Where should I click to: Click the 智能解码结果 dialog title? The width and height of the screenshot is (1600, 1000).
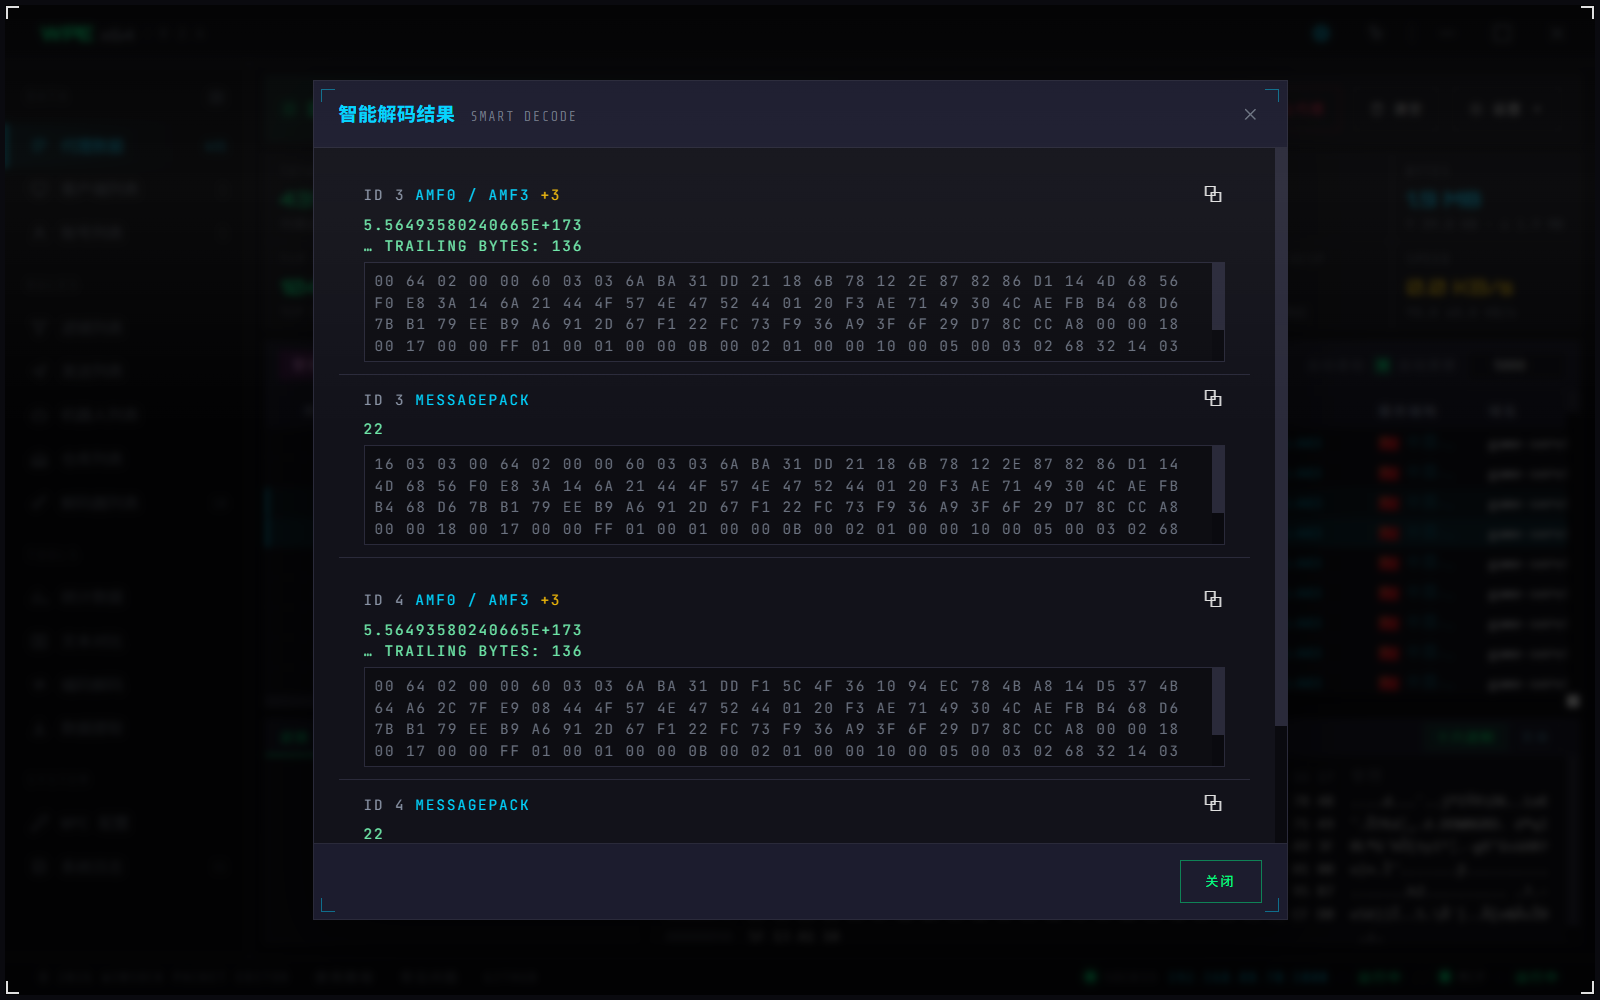pos(396,114)
